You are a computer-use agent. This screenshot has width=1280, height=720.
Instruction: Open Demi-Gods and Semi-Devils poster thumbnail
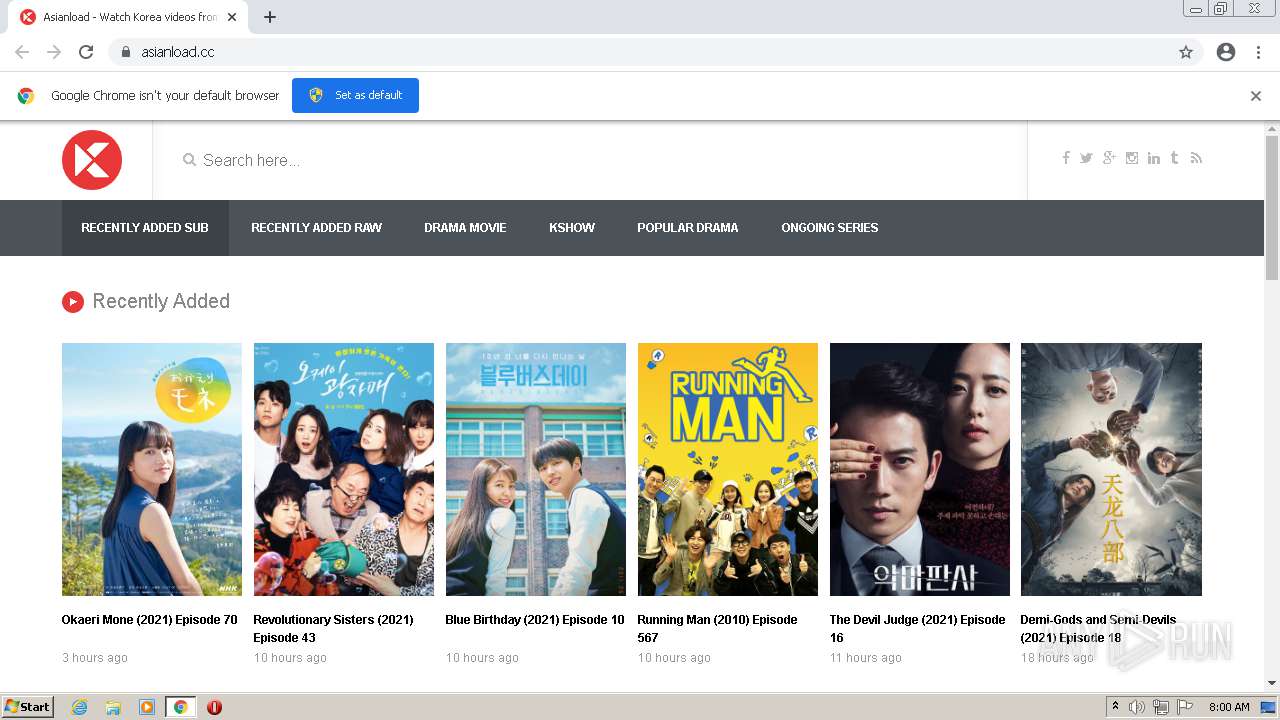pyautogui.click(x=1111, y=470)
